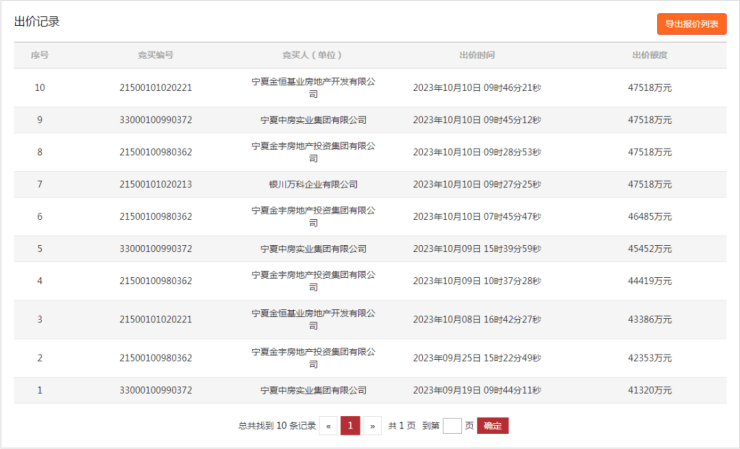Image resolution: width=740 pixels, height=449 pixels.
Task: Select the 44419万元 amount
Action: coord(650,281)
